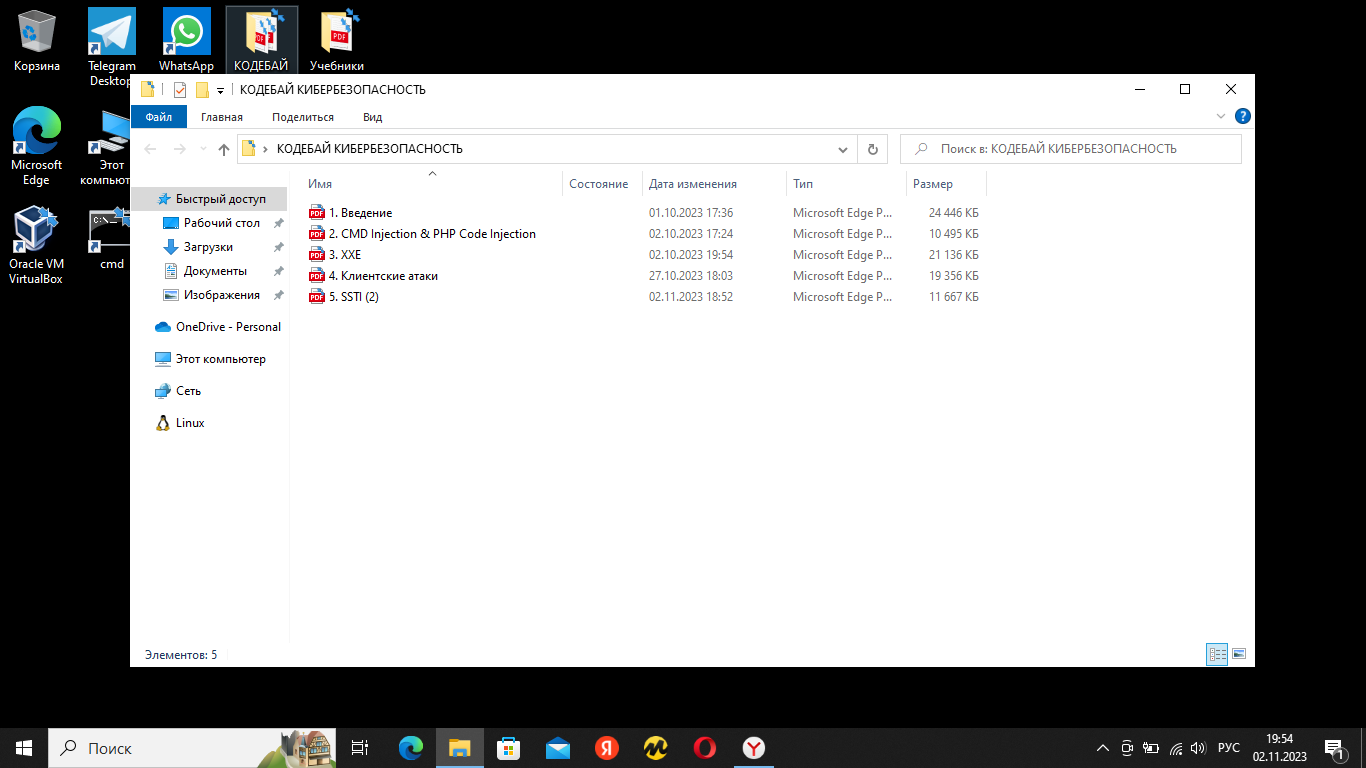This screenshot has width=1366, height=768.
Task: Launch Opera browser from the taskbar
Action: (x=705, y=748)
